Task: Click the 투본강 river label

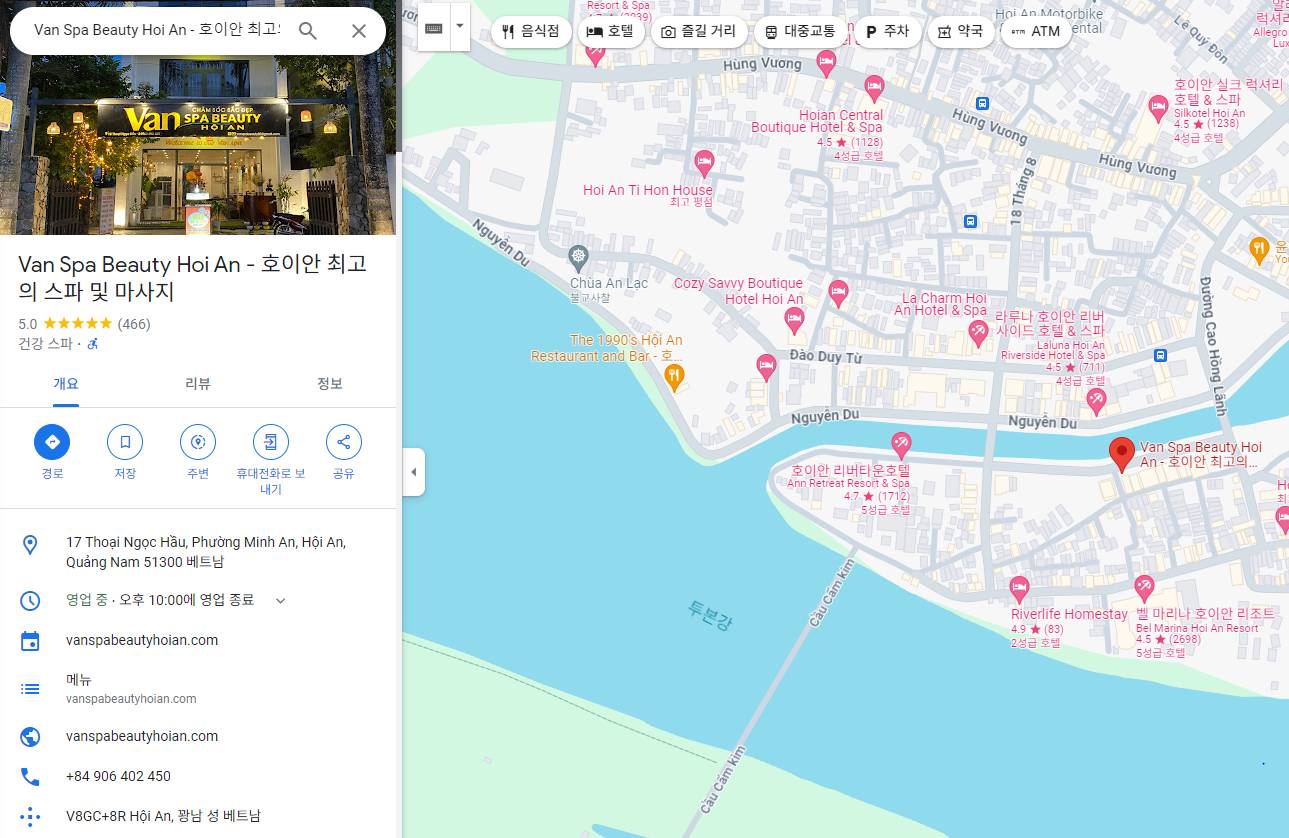Action: point(710,614)
